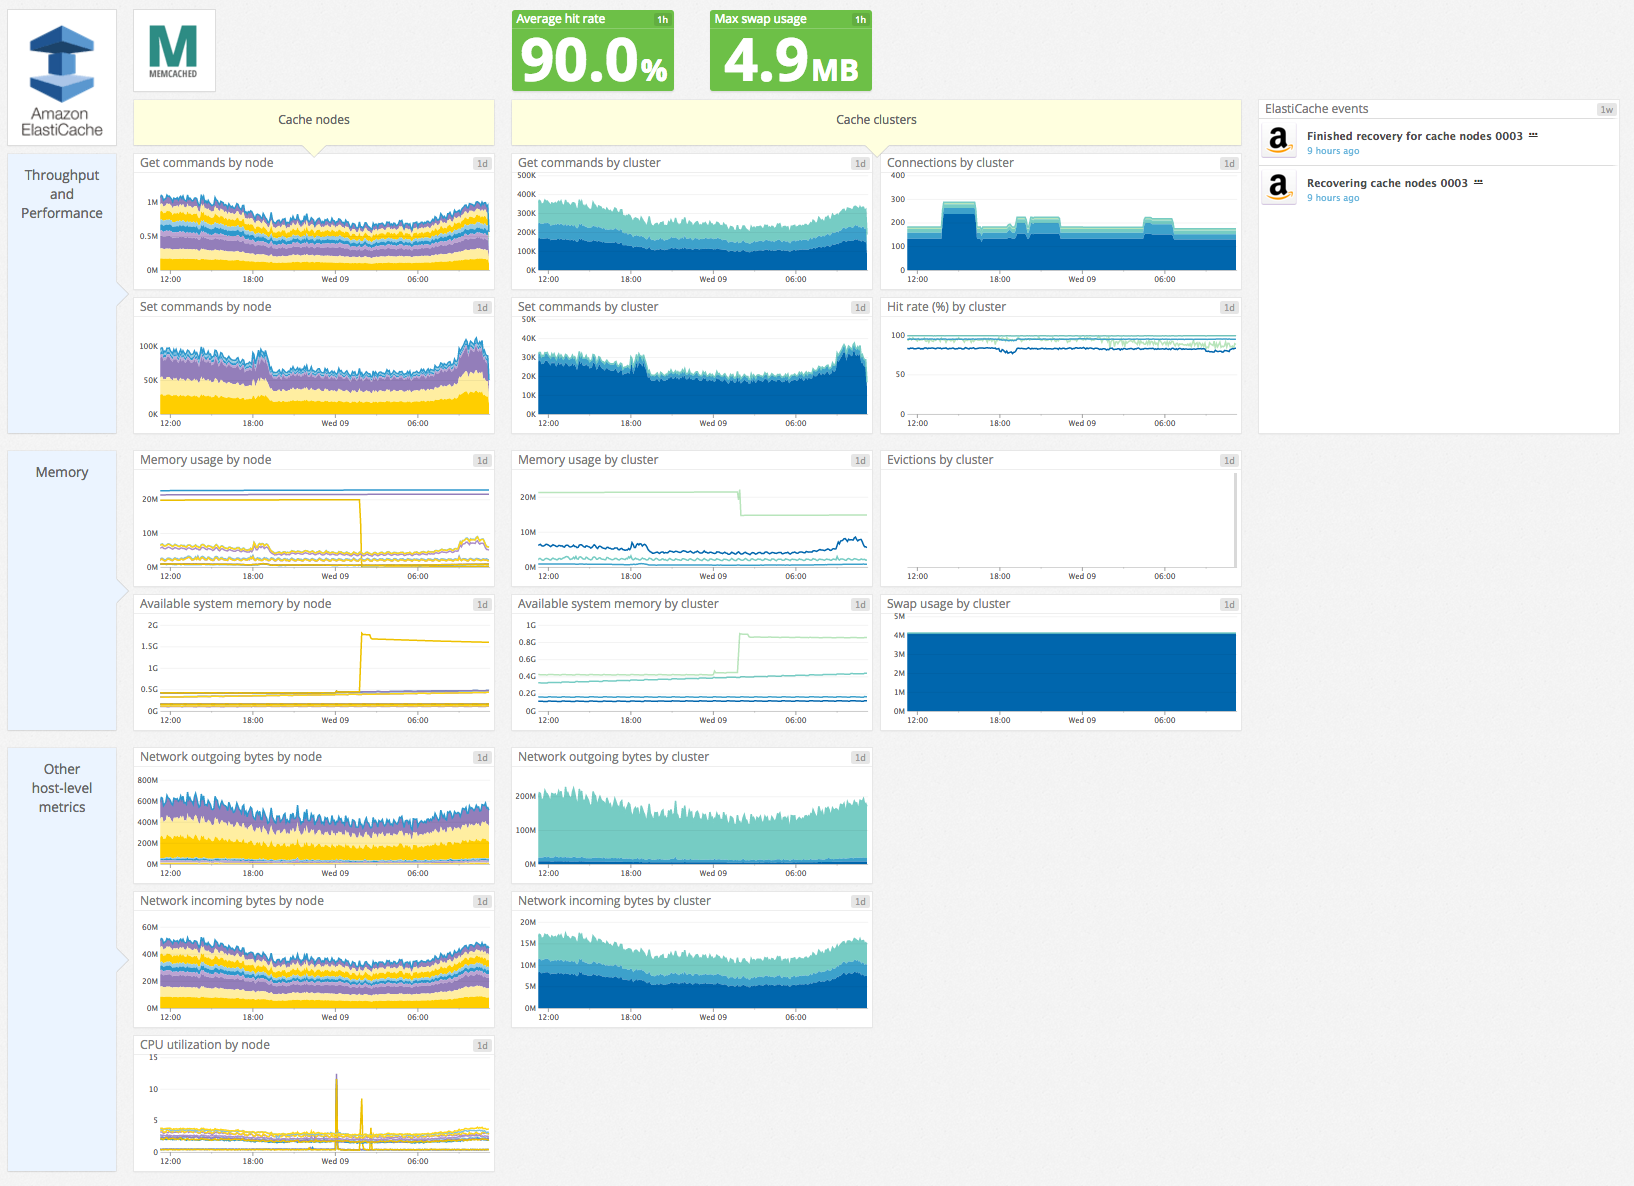Click the Average hit rate 90.0% tile

[x=592, y=60]
